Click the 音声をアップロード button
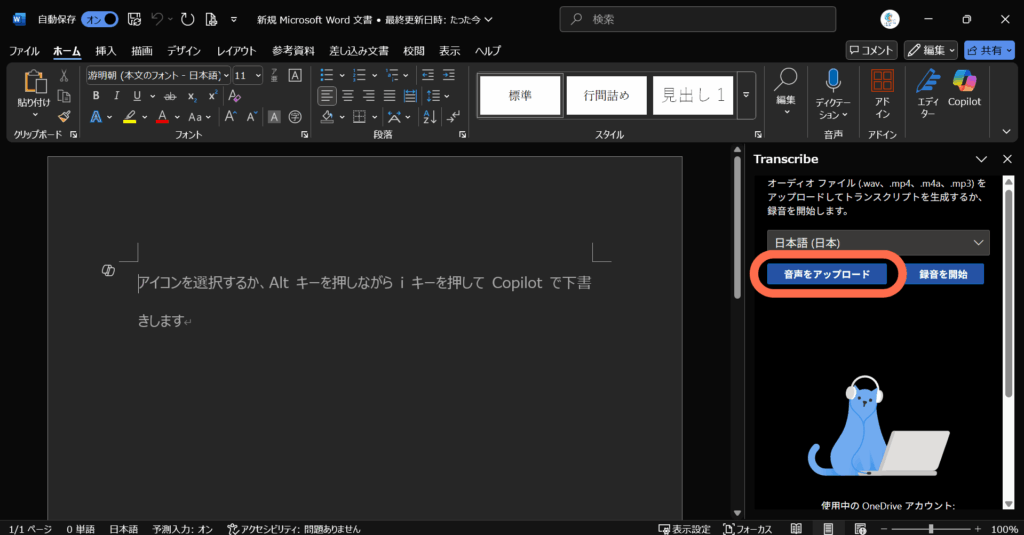The height and width of the screenshot is (535, 1024). point(827,274)
